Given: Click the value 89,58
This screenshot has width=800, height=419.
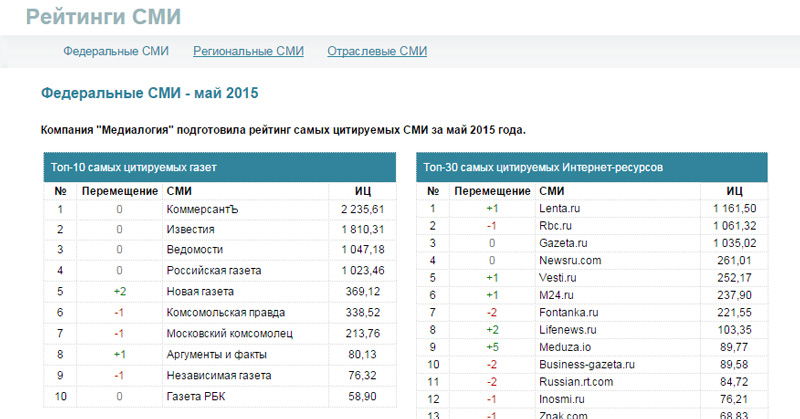Looking at the screenshot, I should click(734, 365).
